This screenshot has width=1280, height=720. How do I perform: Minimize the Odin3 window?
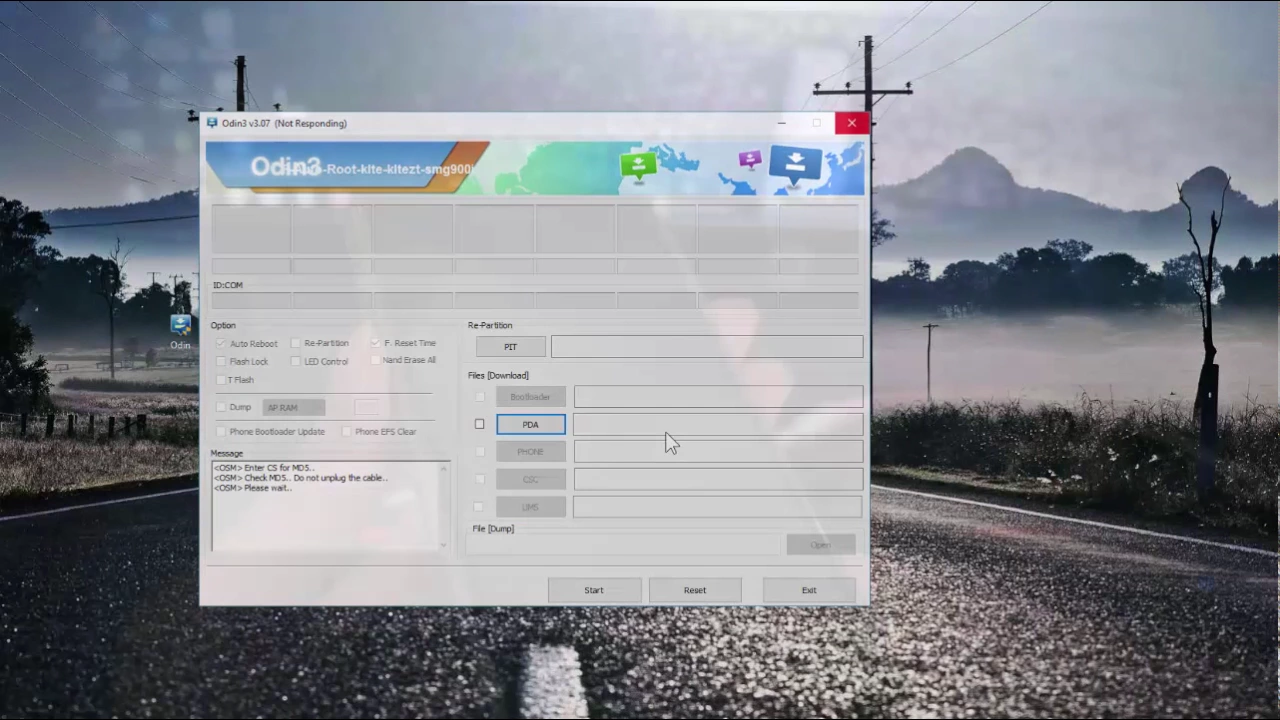(x=782, y=123)
